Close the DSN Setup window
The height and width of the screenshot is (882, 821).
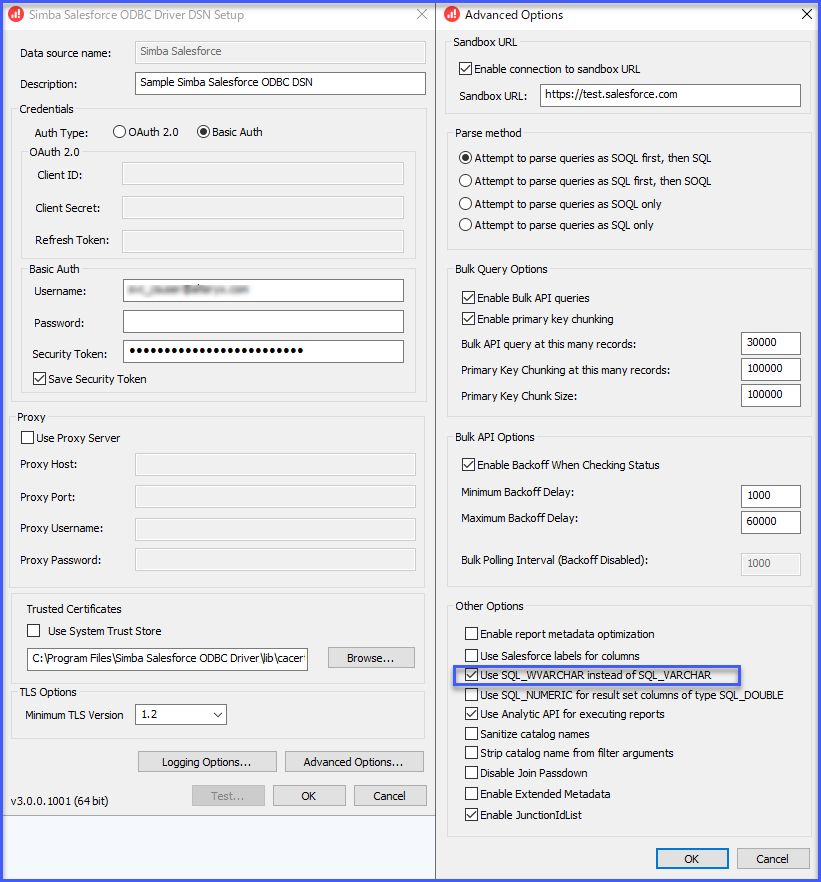[x=422, y=15]
